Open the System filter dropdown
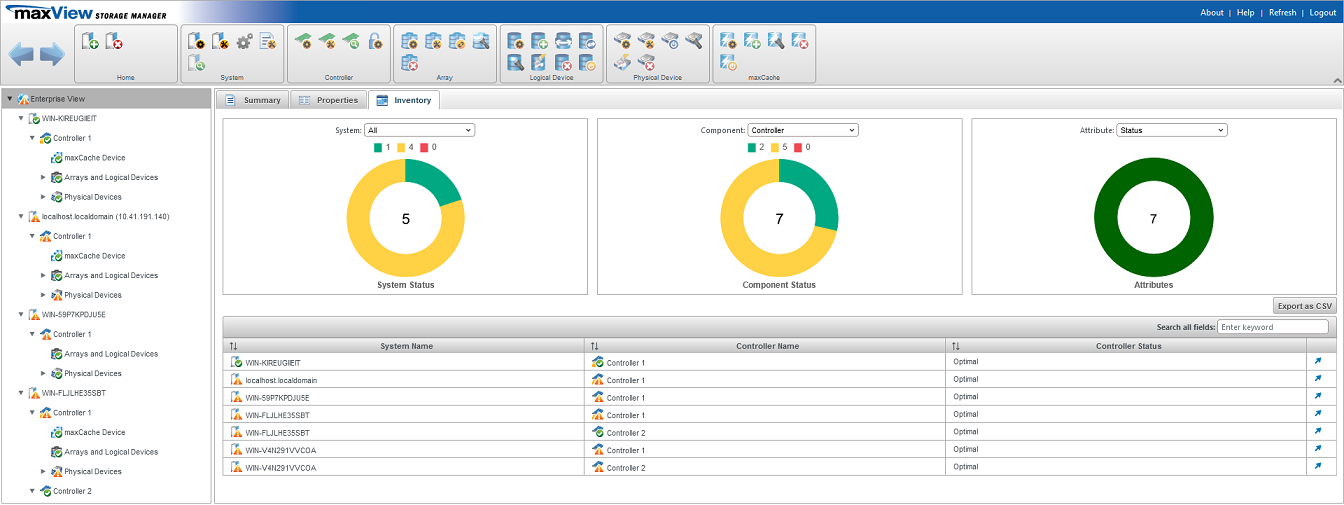 (419, 130)
